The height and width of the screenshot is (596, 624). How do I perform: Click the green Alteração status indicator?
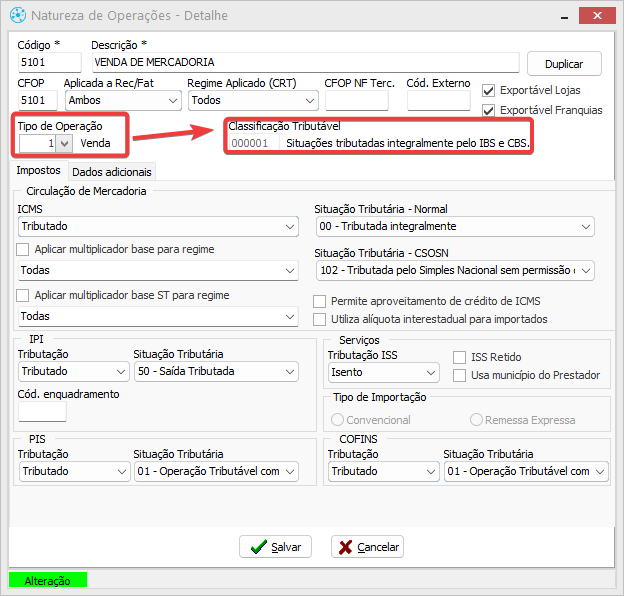pyautogui.click(x=48, y=580)
